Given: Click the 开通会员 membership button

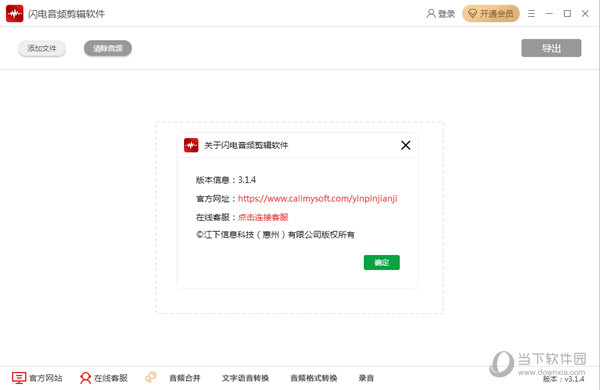Looking at the screenshot, I should pyautogui.click(x=491, y=14).
